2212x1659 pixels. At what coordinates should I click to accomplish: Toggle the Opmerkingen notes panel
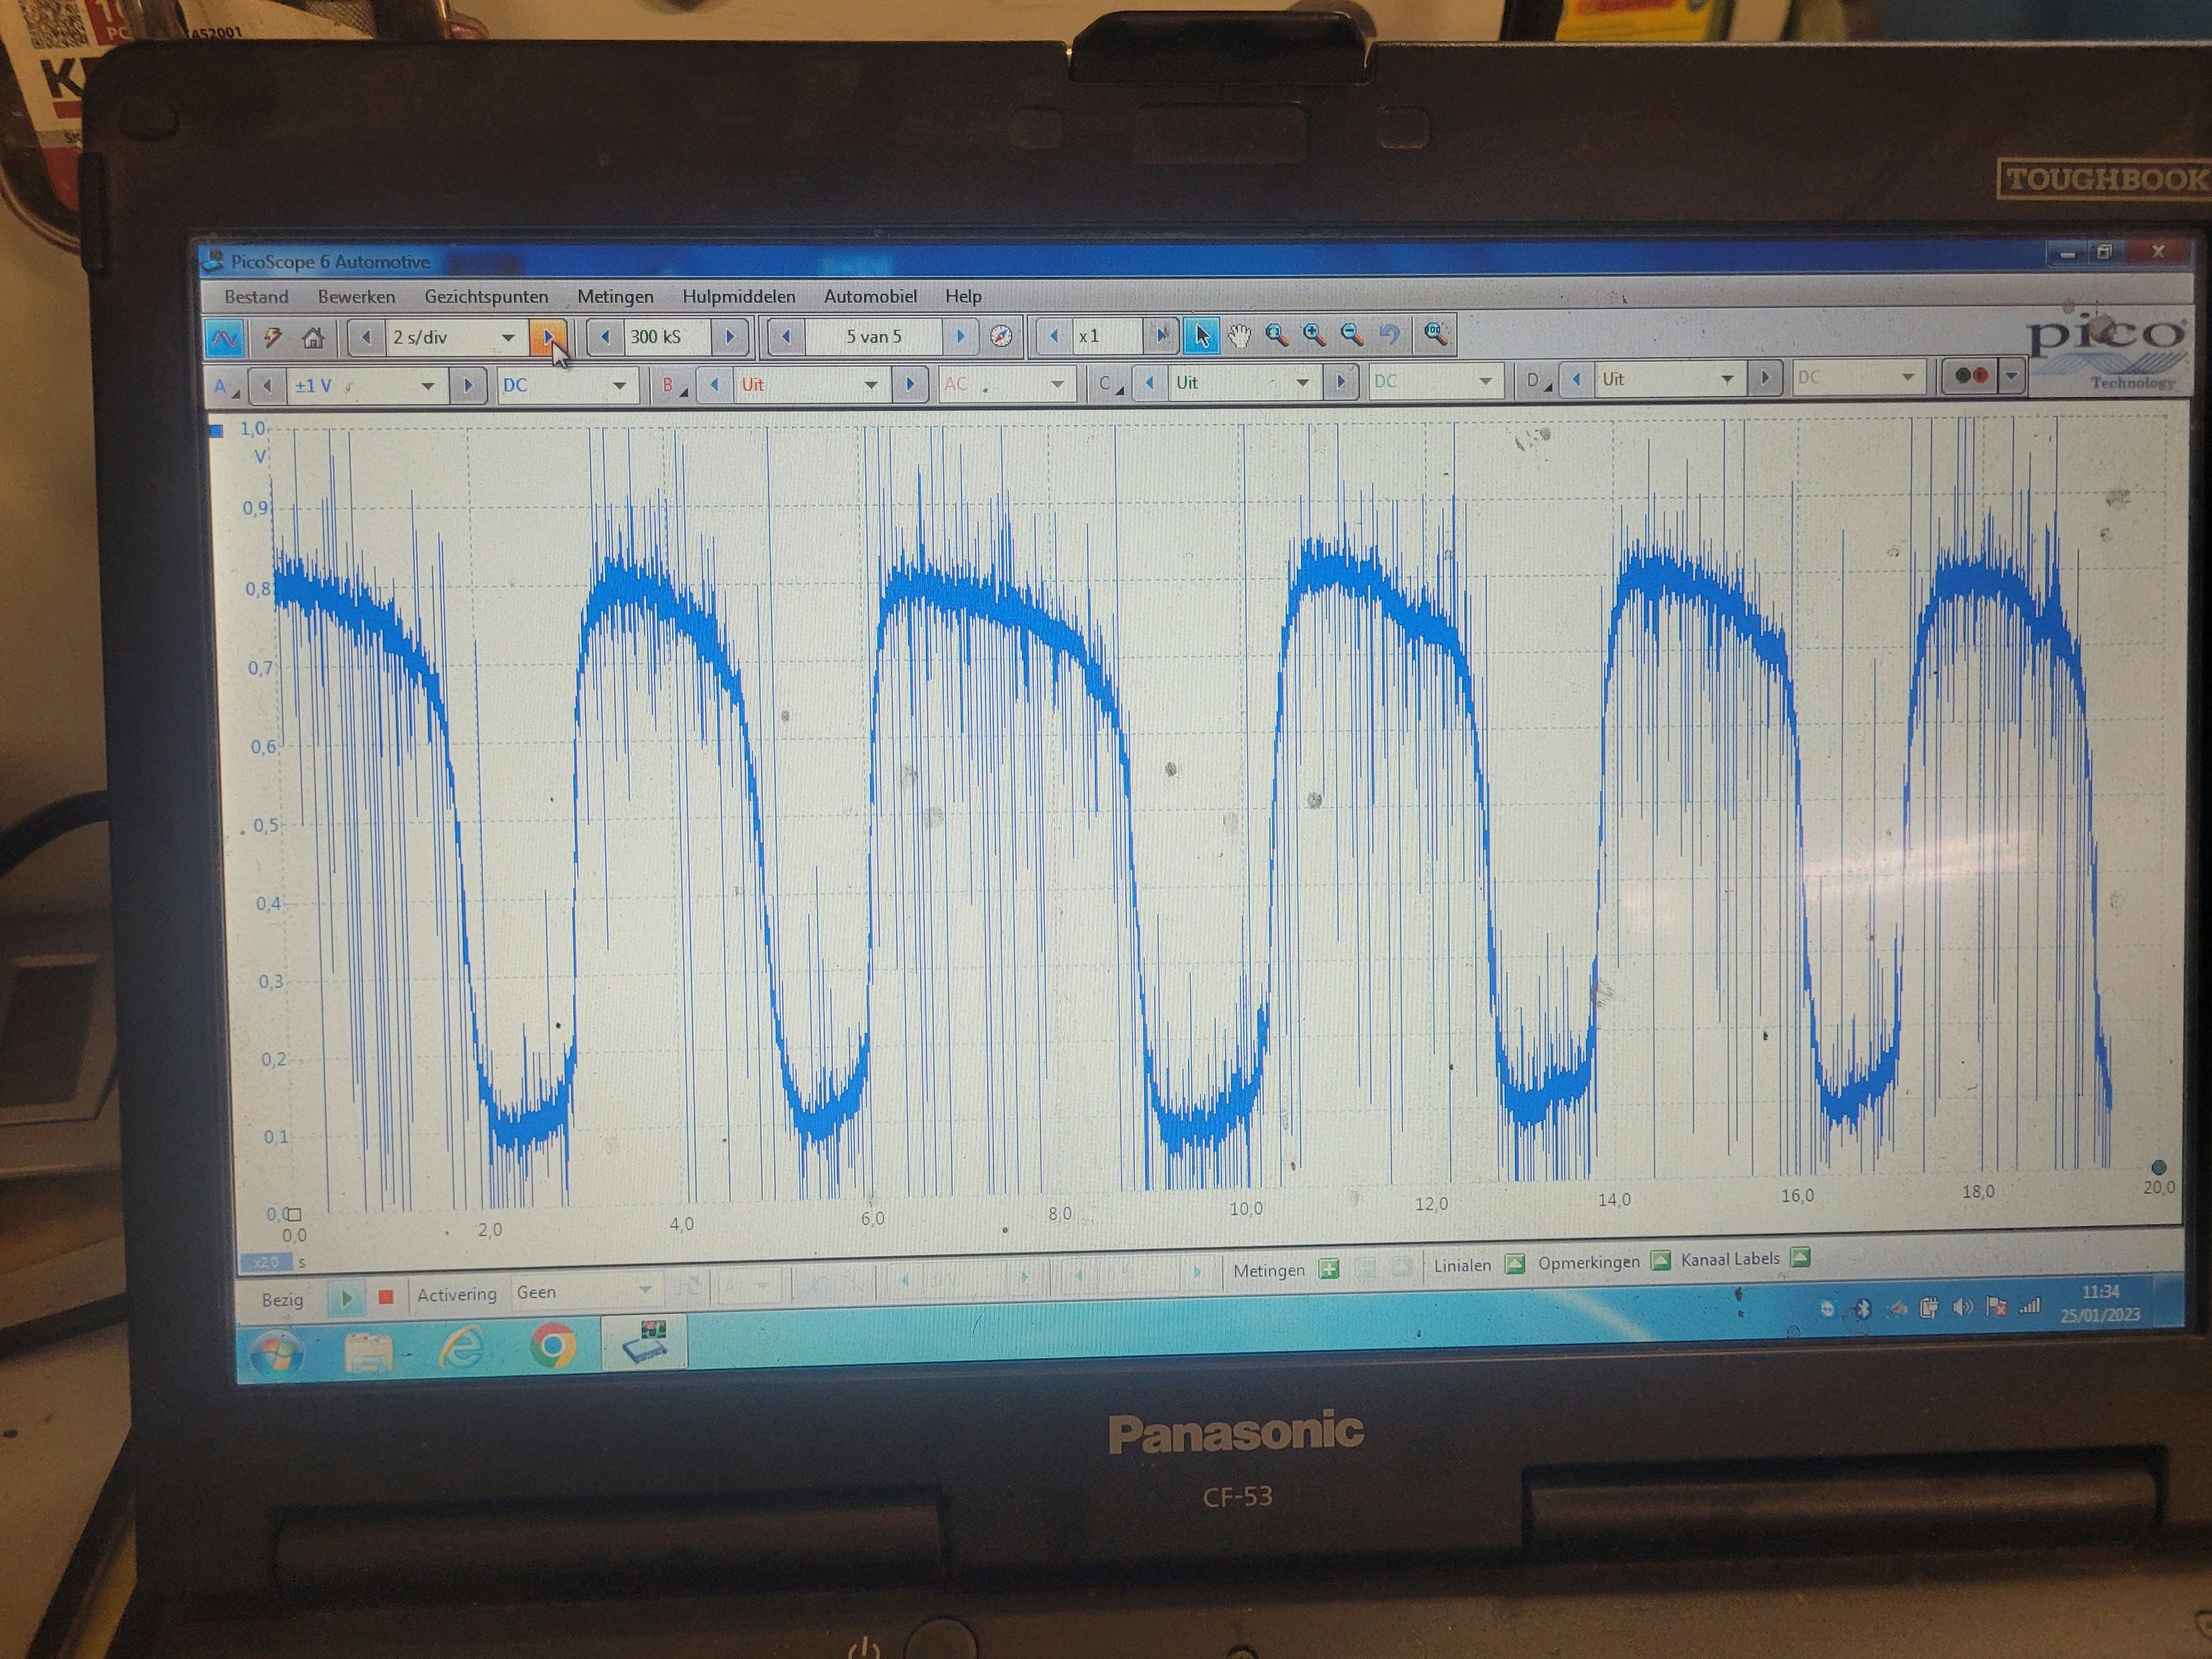1661,1260
